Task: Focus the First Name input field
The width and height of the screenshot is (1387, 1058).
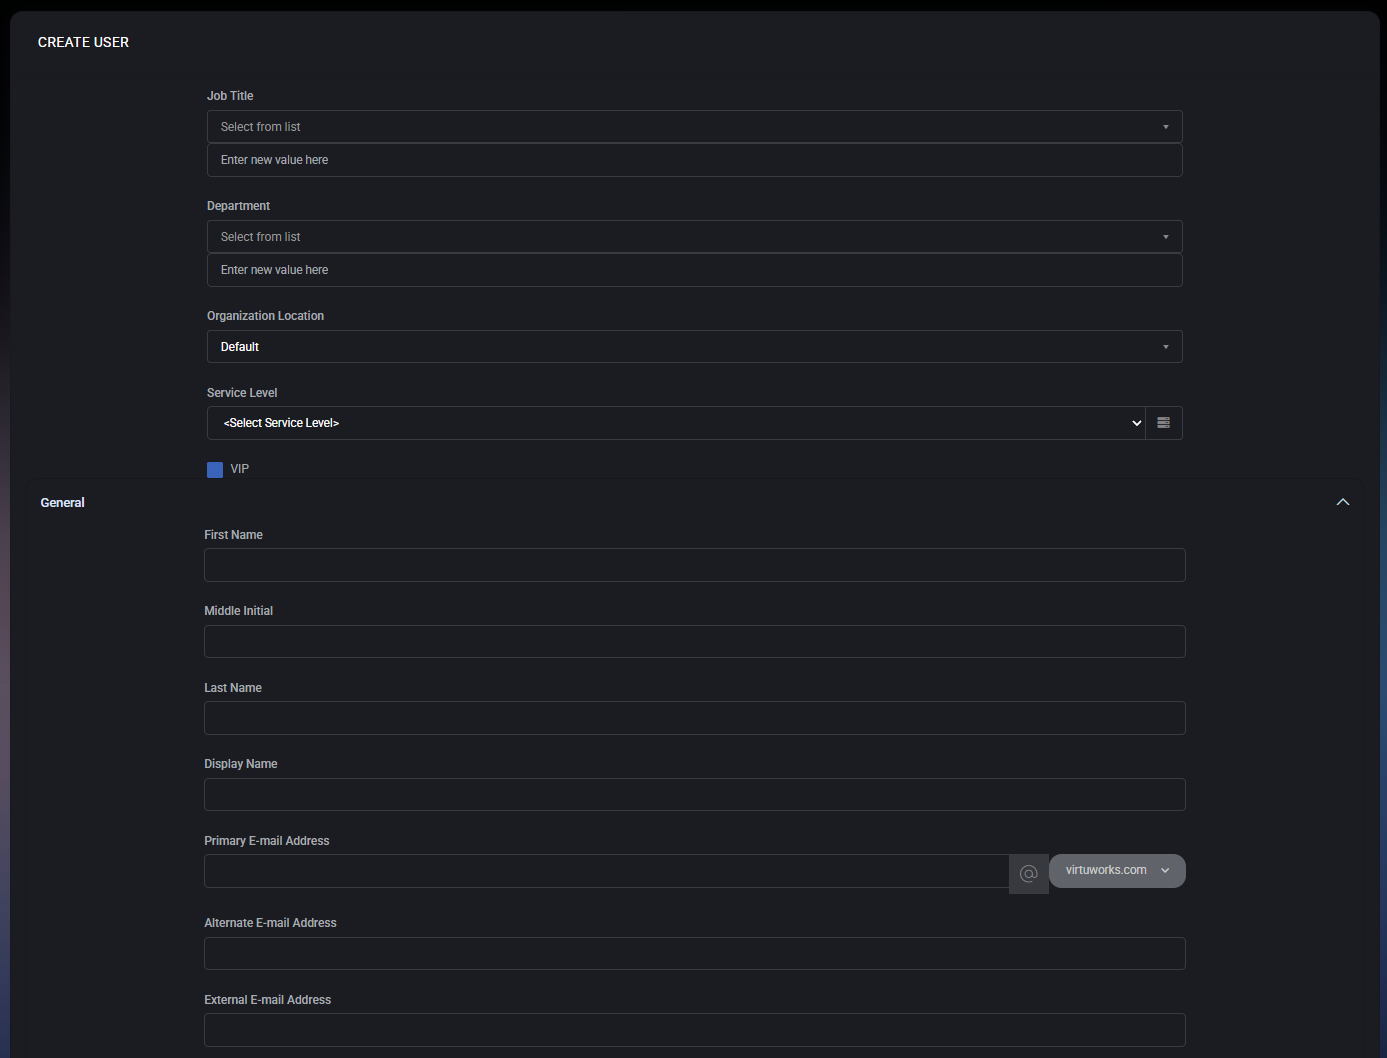Action: (694, 565)
